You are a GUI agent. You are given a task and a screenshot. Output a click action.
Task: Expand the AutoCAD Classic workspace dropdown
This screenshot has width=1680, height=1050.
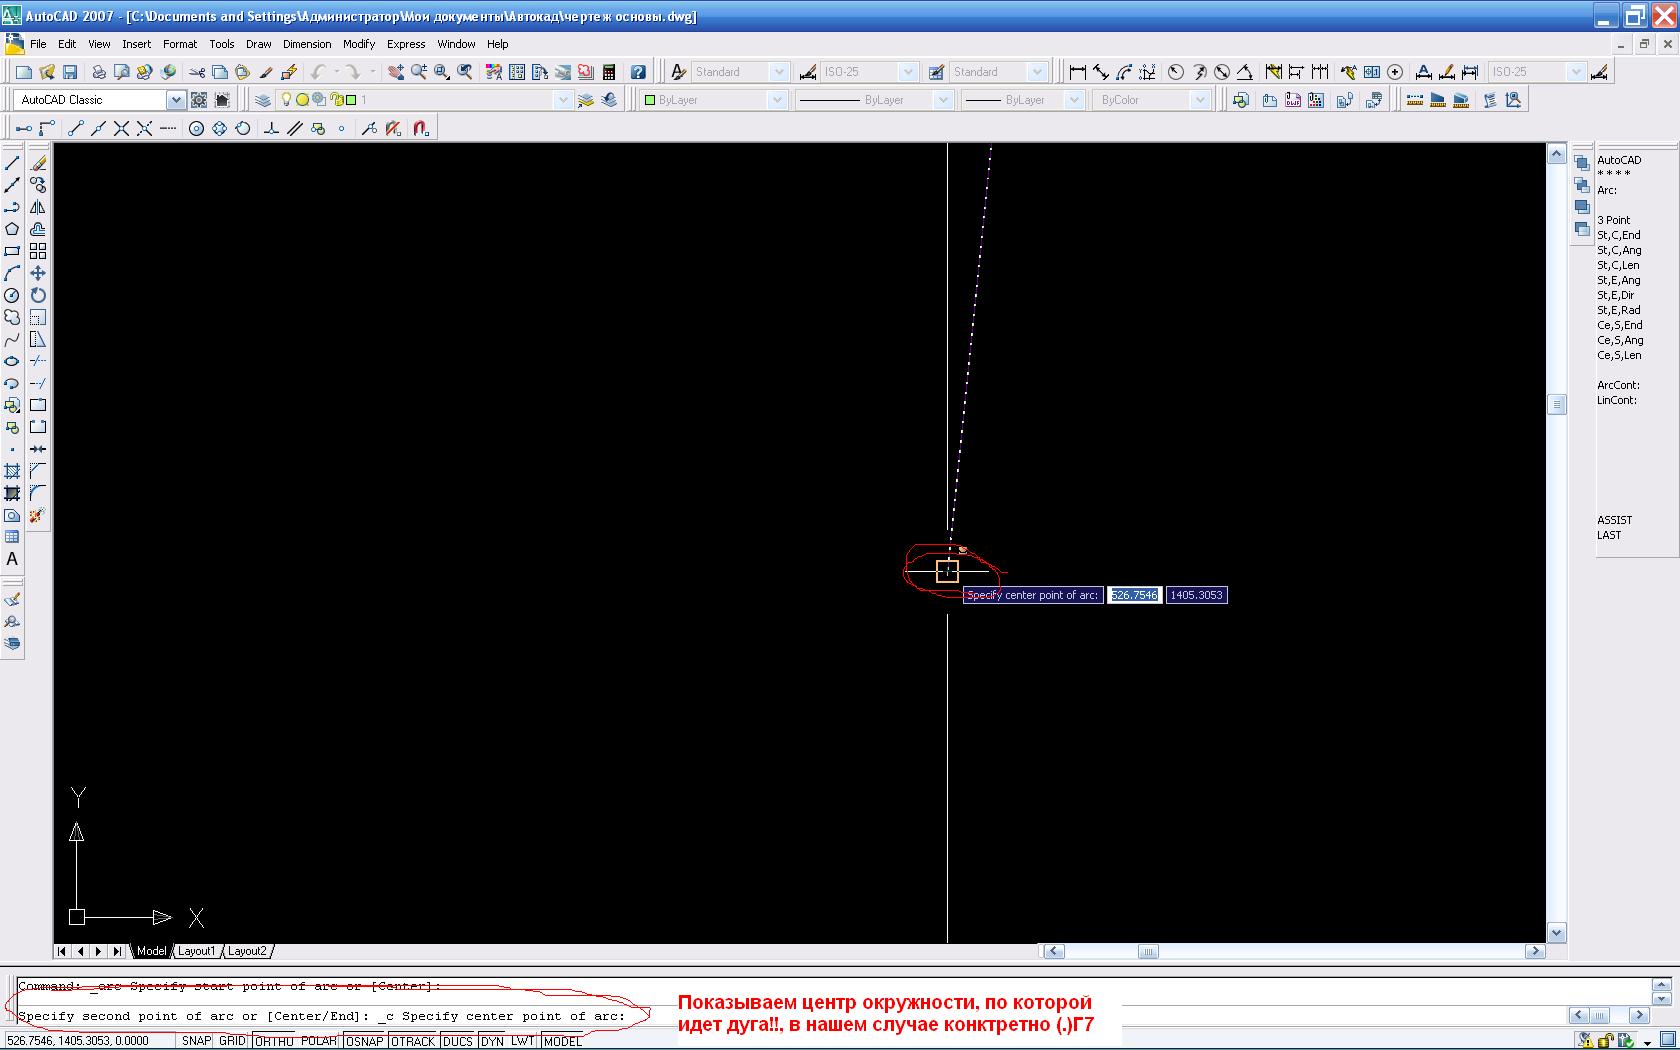click(x=175, y=100)
